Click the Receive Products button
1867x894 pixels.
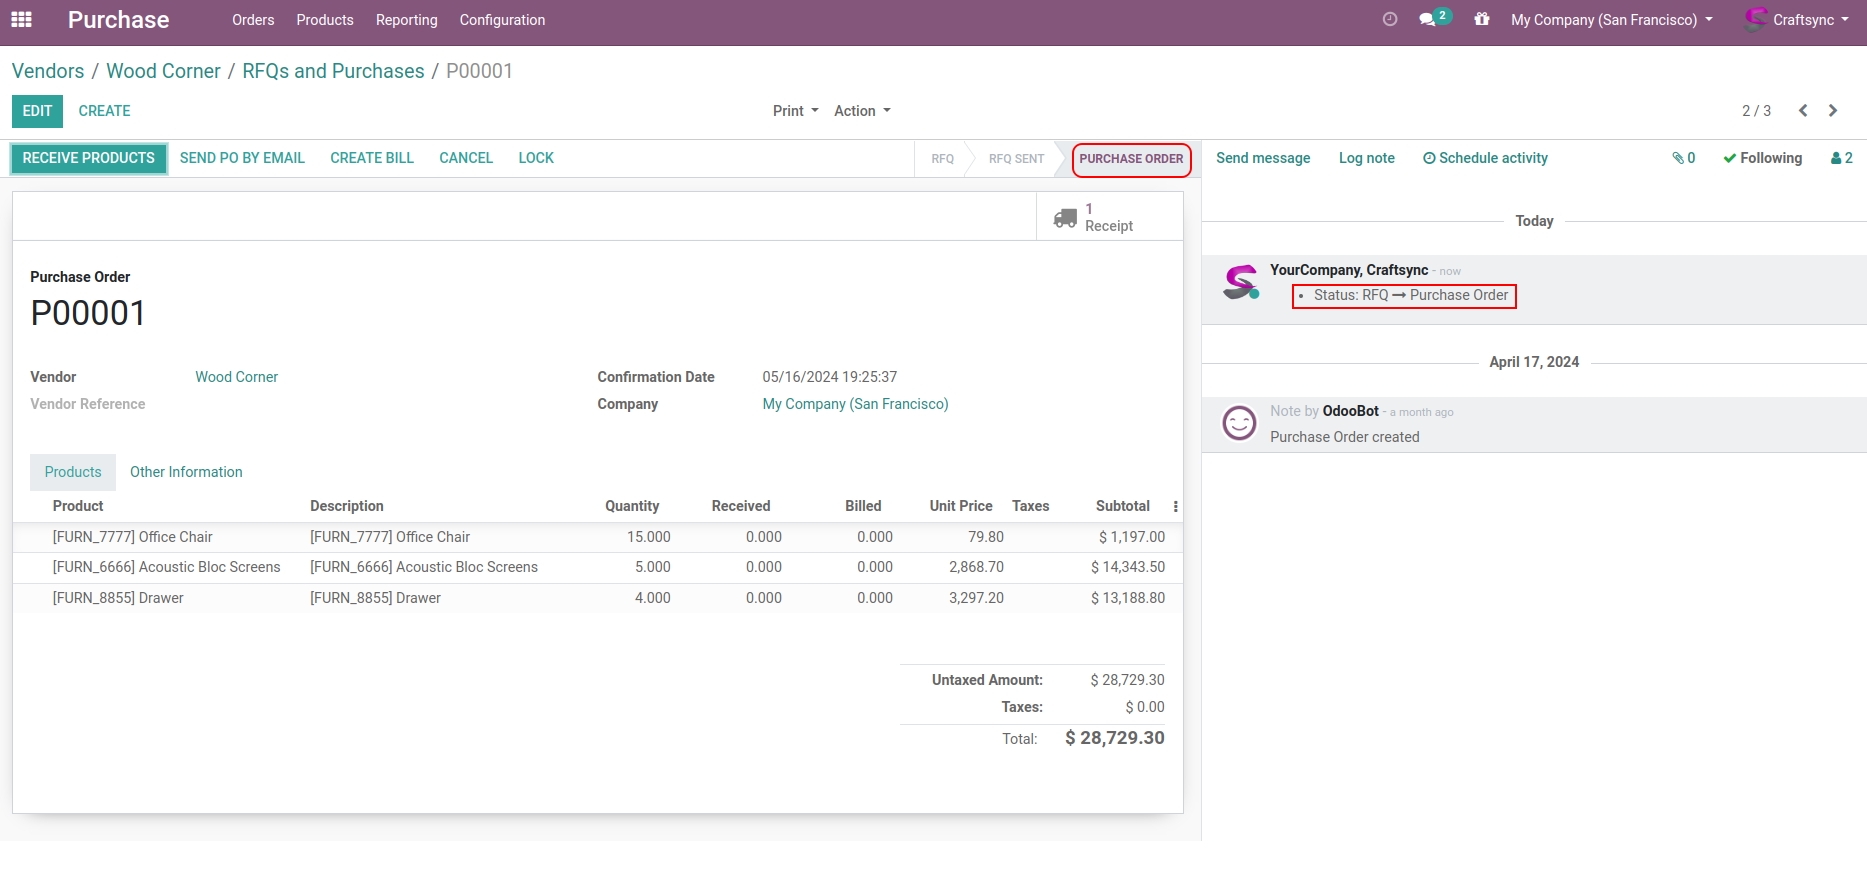89,158
